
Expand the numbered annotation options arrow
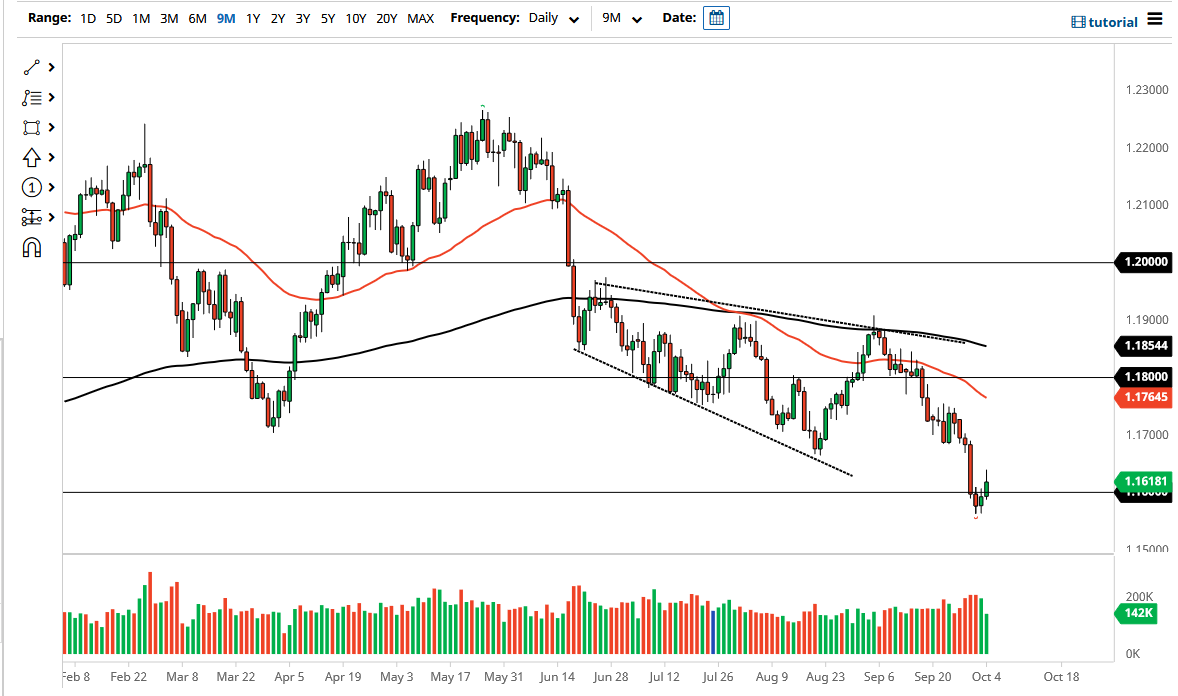51,187
